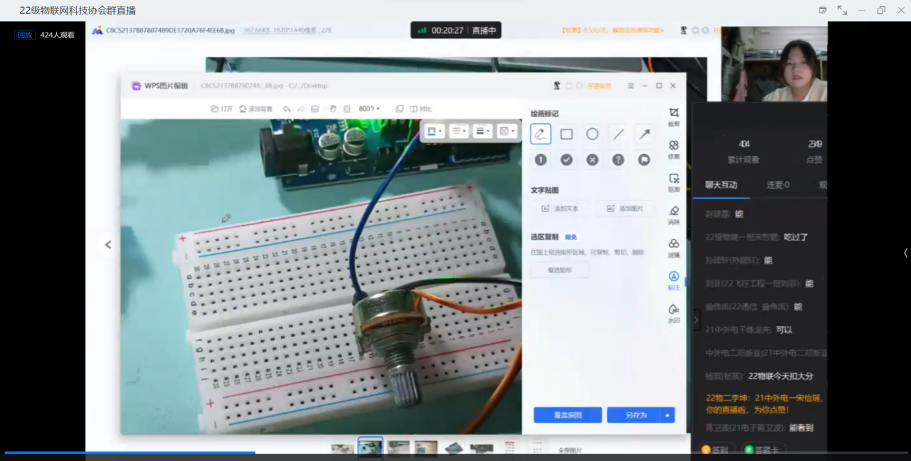
Task: Click the redo arrow in WPS toolbar
Action: pos(301,109)
